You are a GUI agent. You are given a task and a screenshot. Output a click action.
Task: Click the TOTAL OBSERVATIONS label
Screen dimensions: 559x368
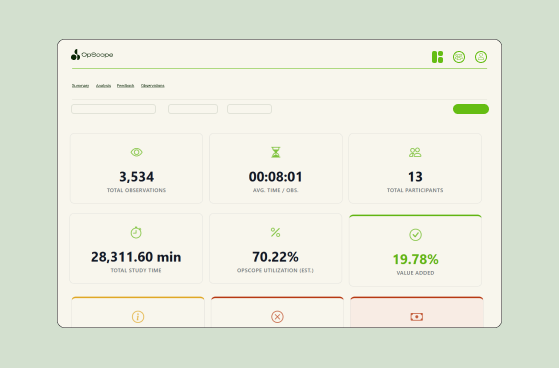[x=137, y=190]
